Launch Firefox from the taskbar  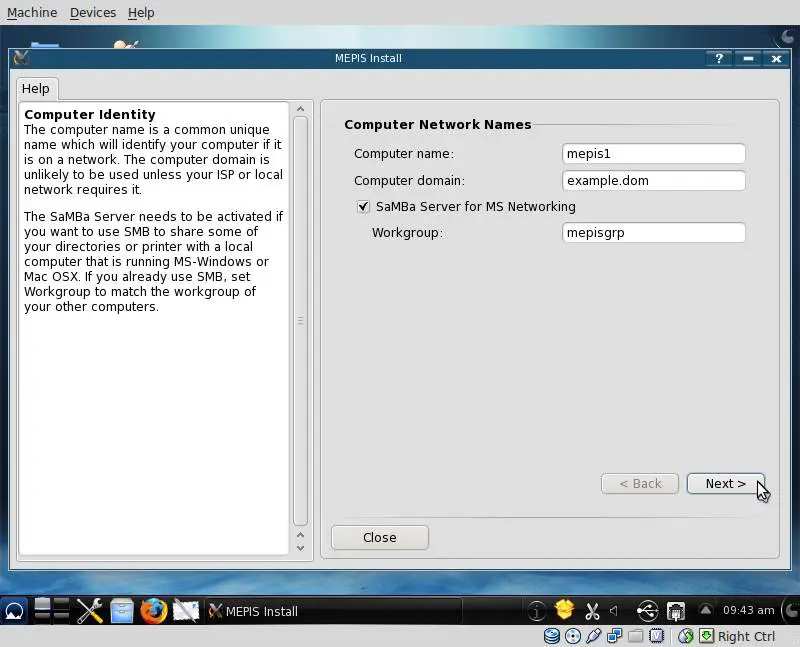coord(154,611)
